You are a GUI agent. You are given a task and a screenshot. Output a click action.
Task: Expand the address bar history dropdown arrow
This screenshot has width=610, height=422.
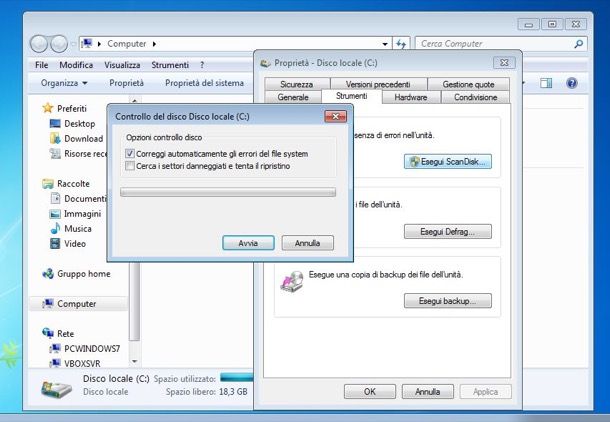click(x=385, y=44)
